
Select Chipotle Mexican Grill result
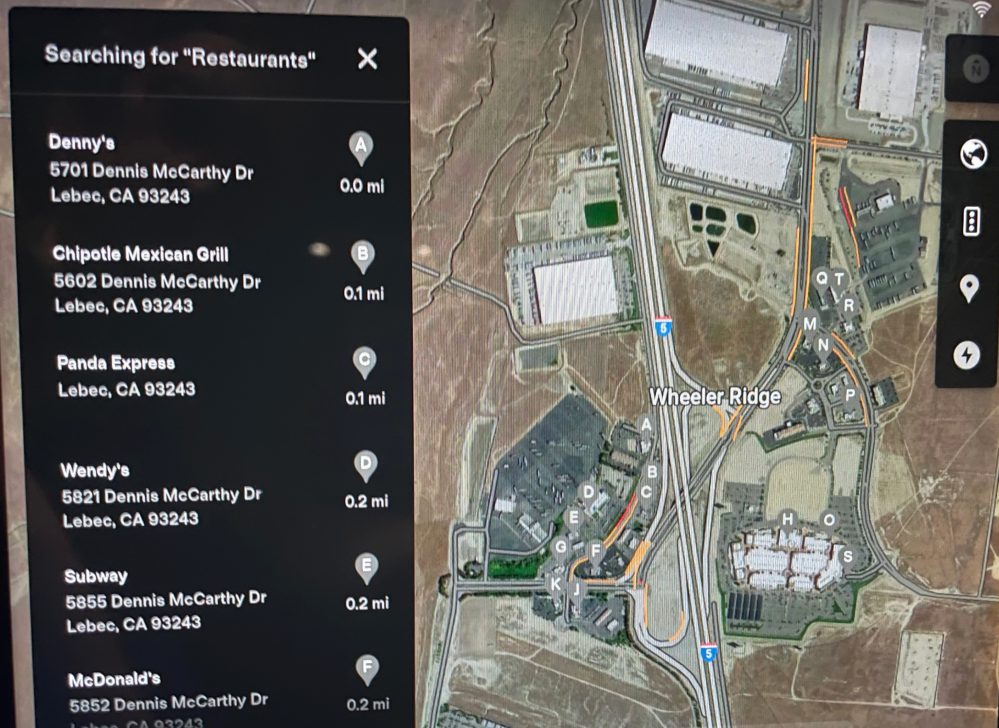coord(218,279)
